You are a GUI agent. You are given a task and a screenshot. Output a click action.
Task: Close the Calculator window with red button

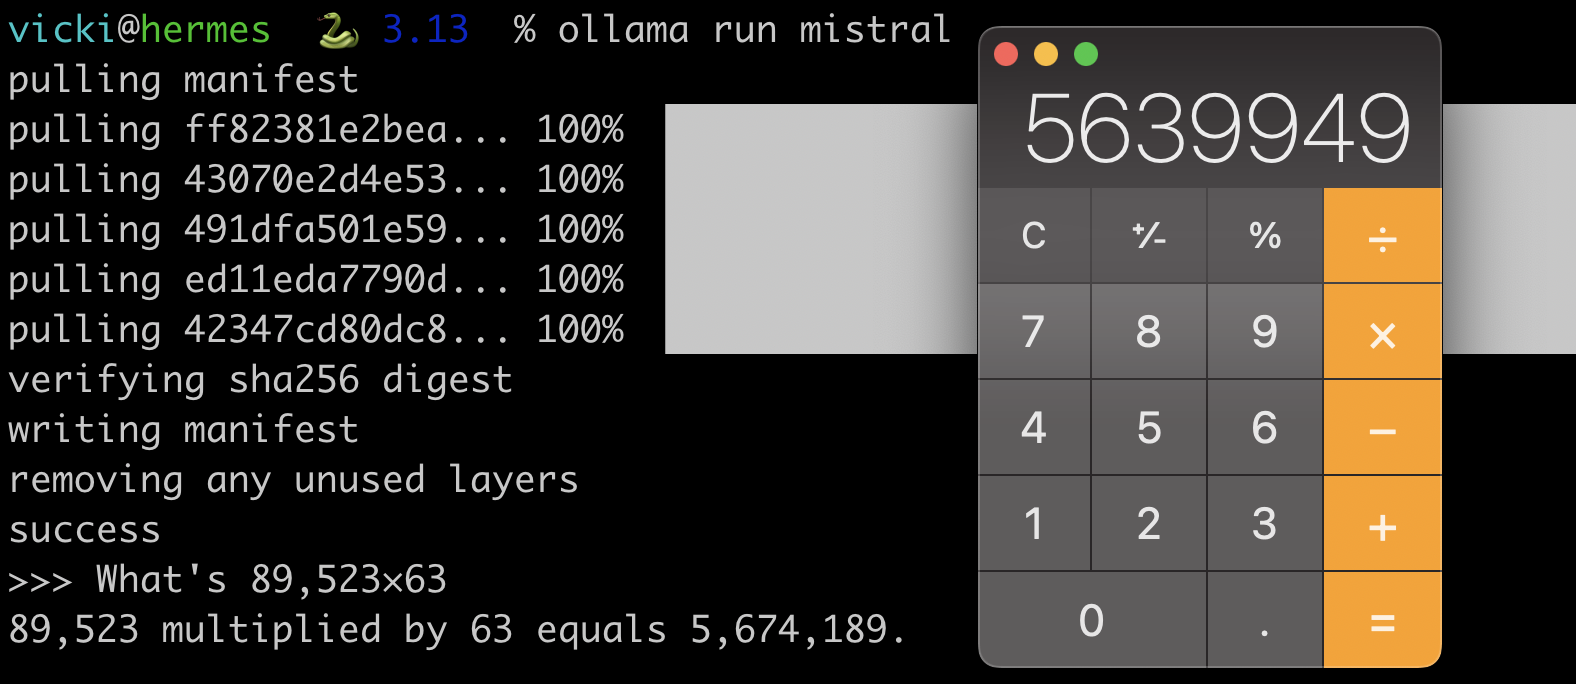1006,54
